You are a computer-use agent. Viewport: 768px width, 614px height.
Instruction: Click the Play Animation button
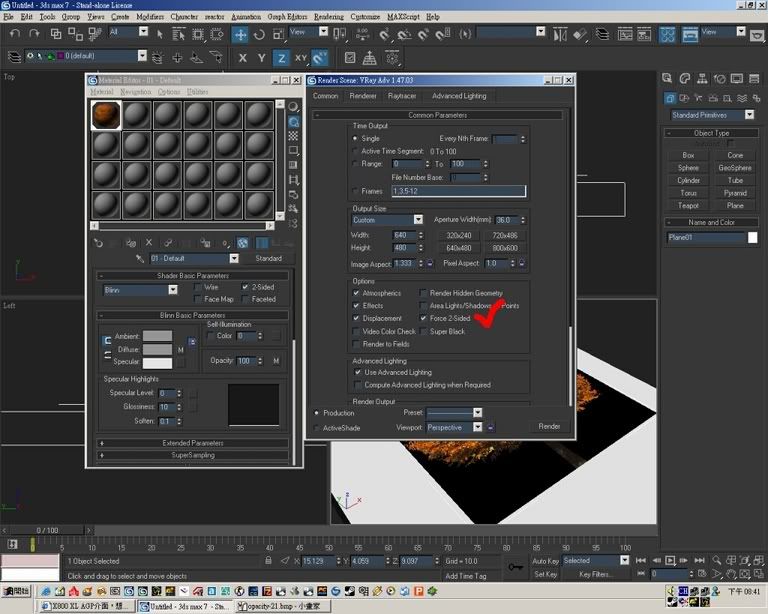tap(670, 560)
